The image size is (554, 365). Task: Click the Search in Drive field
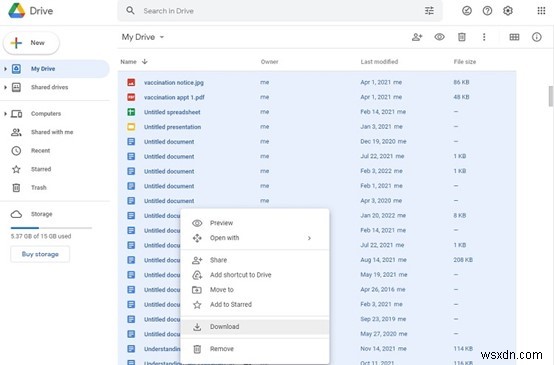point(279,11)
